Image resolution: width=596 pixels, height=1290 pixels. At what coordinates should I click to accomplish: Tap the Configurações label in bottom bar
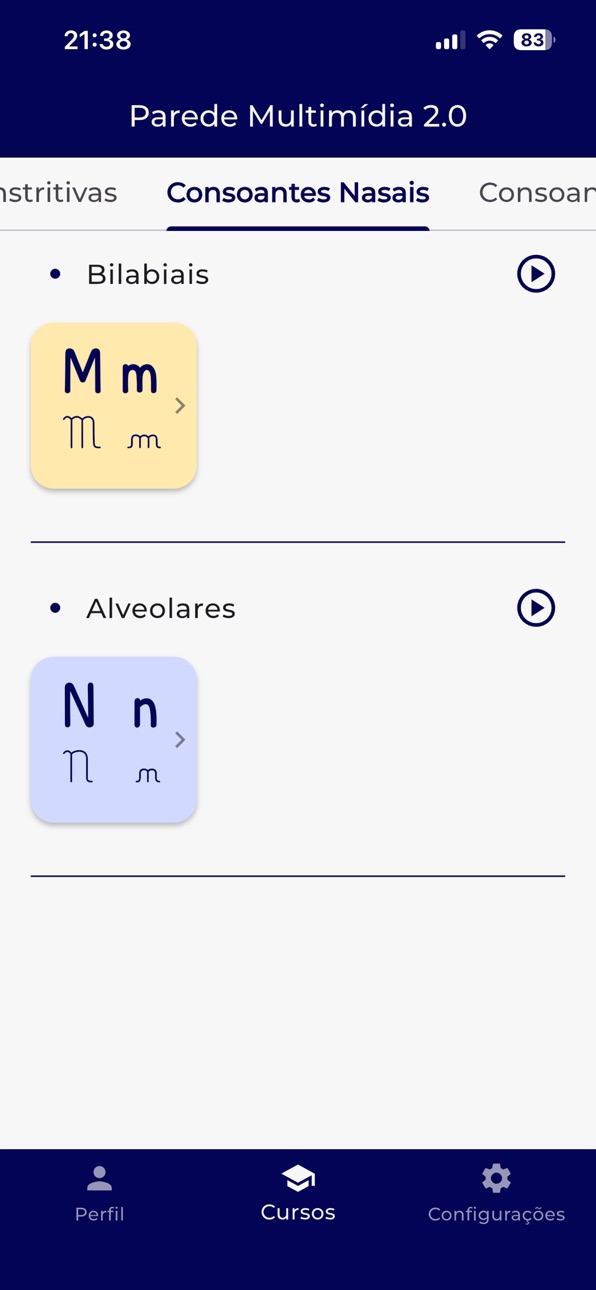point(496,1214)
